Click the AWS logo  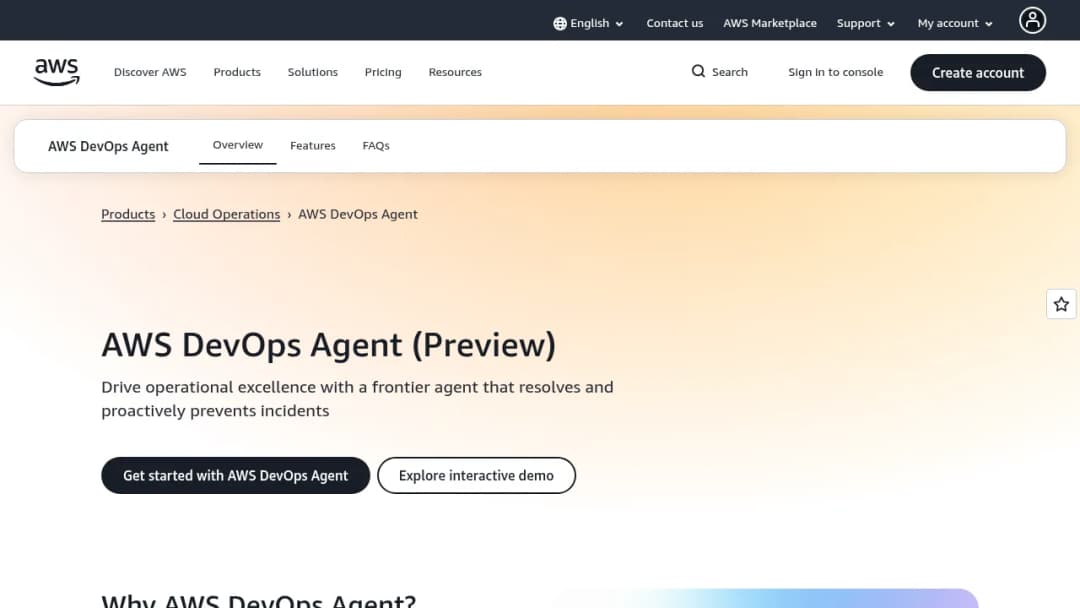coord(56,72)
